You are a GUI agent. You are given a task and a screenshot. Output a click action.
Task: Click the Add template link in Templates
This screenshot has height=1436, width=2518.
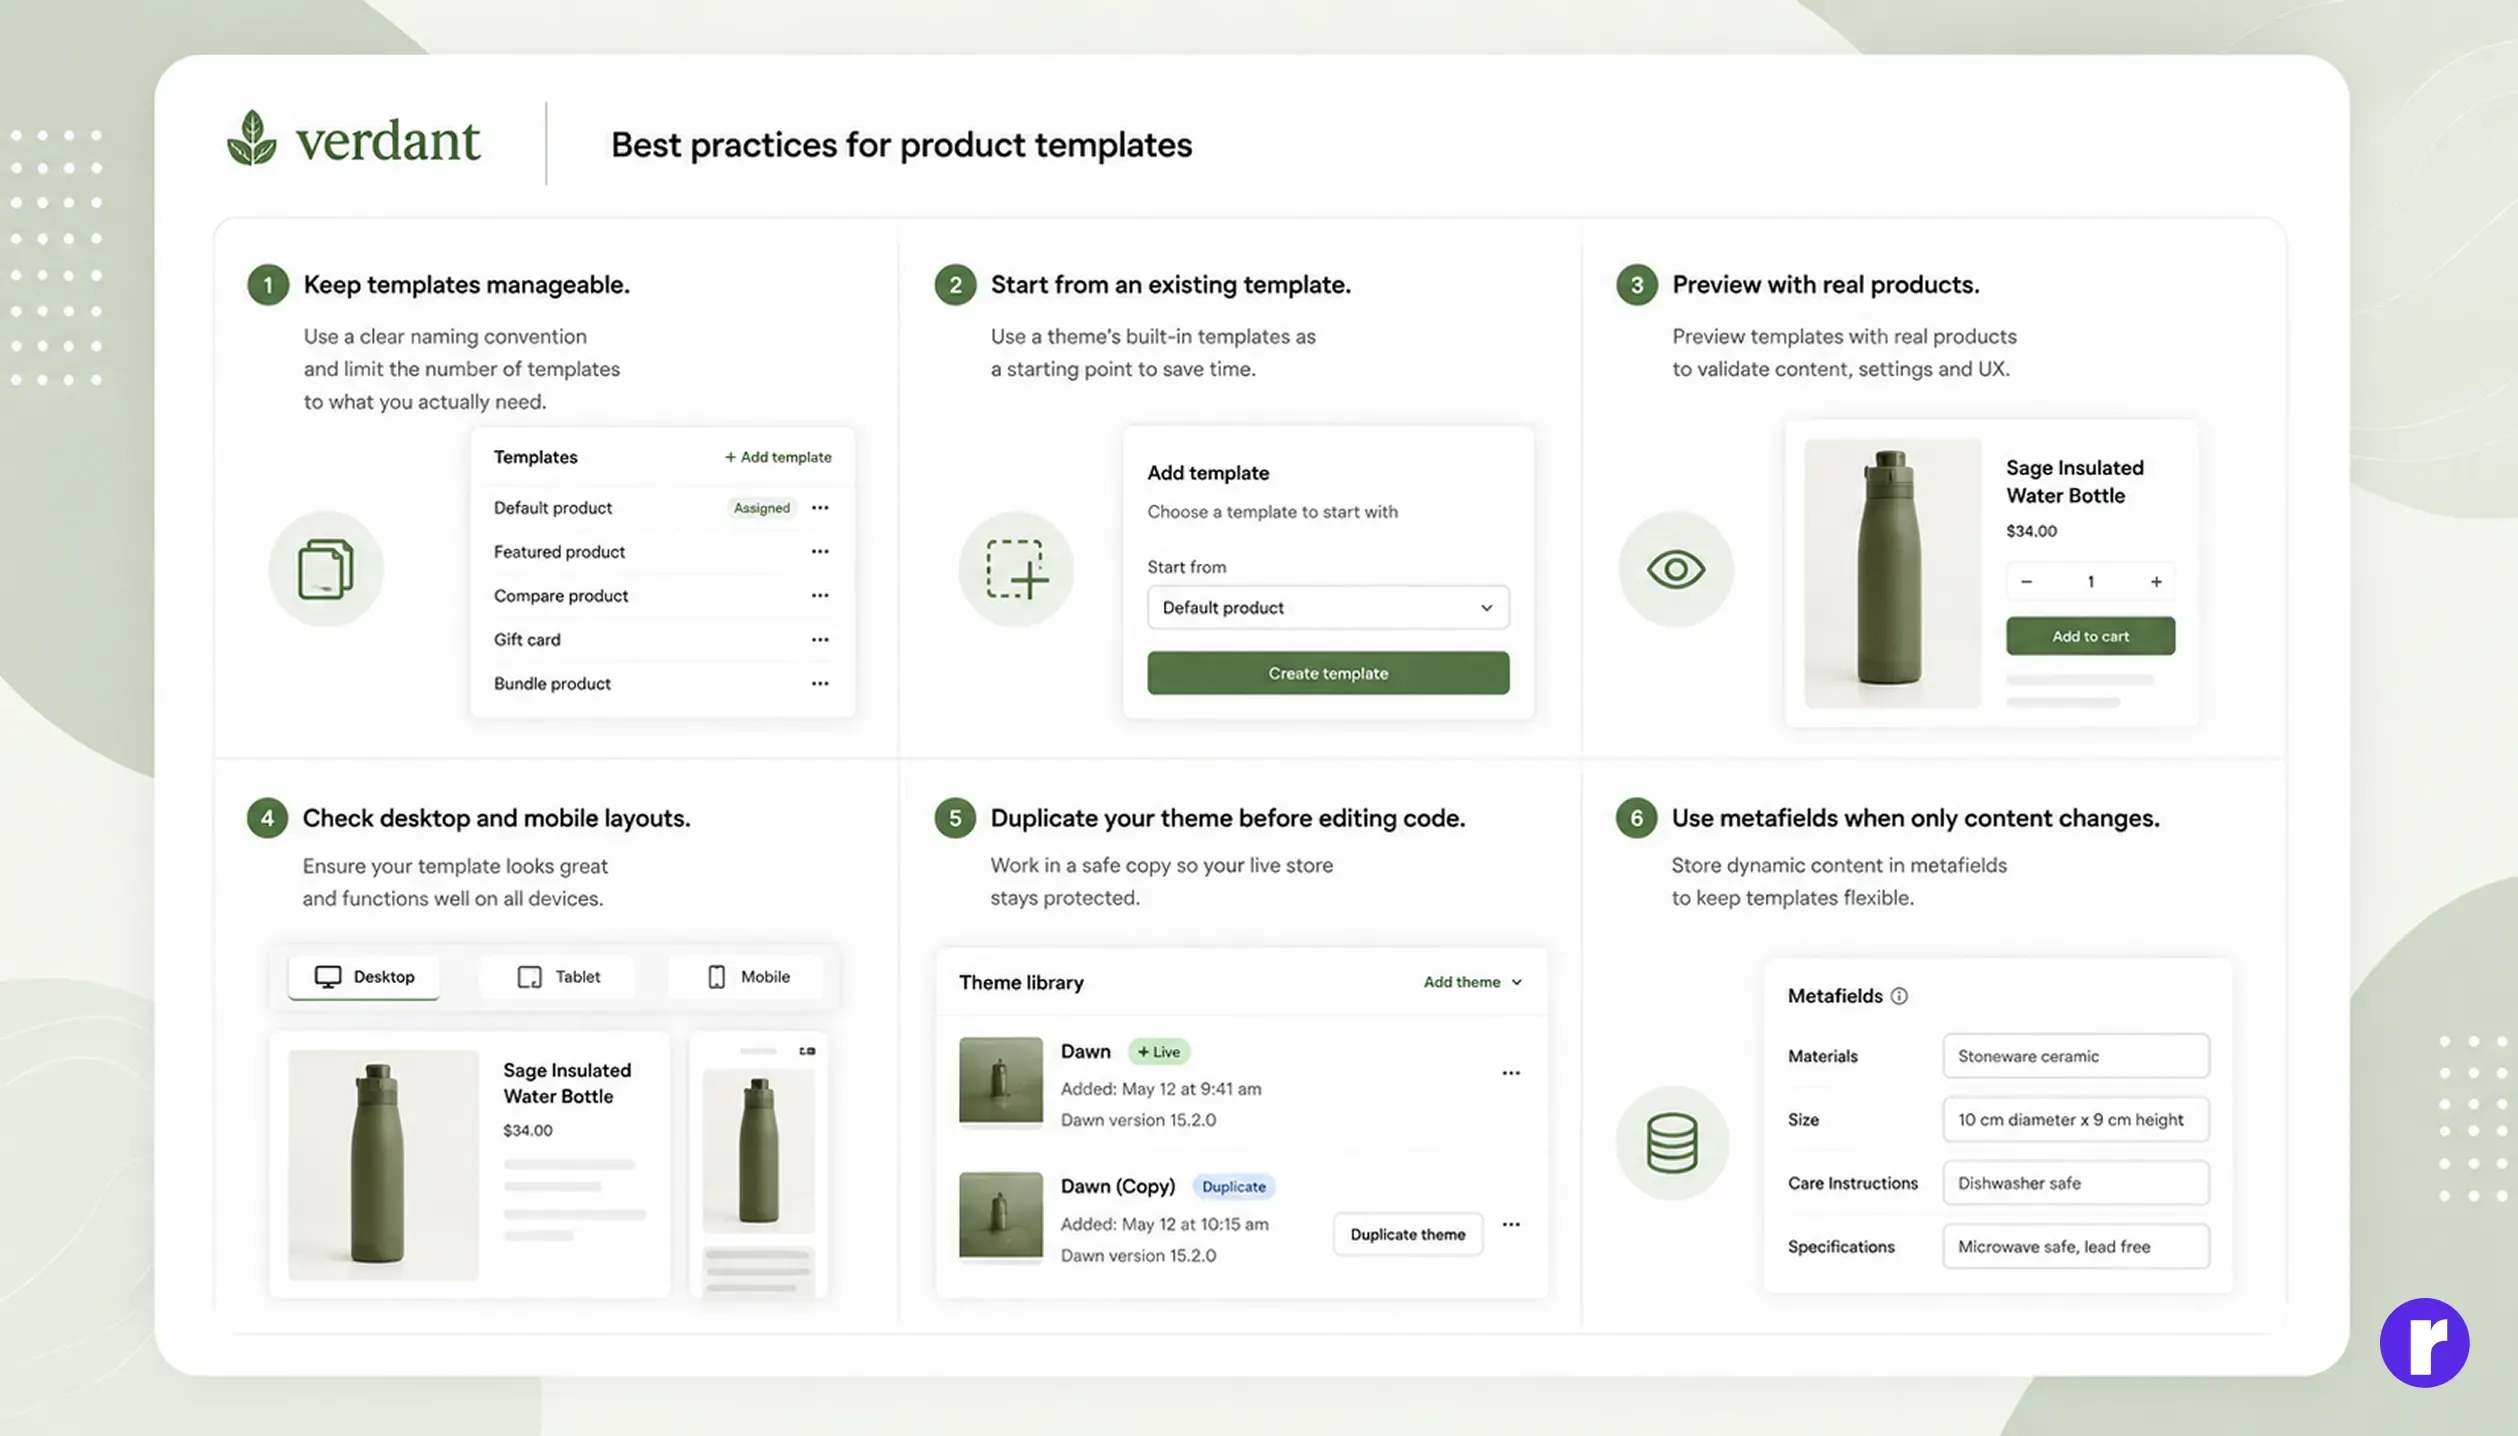click(778, 457)
